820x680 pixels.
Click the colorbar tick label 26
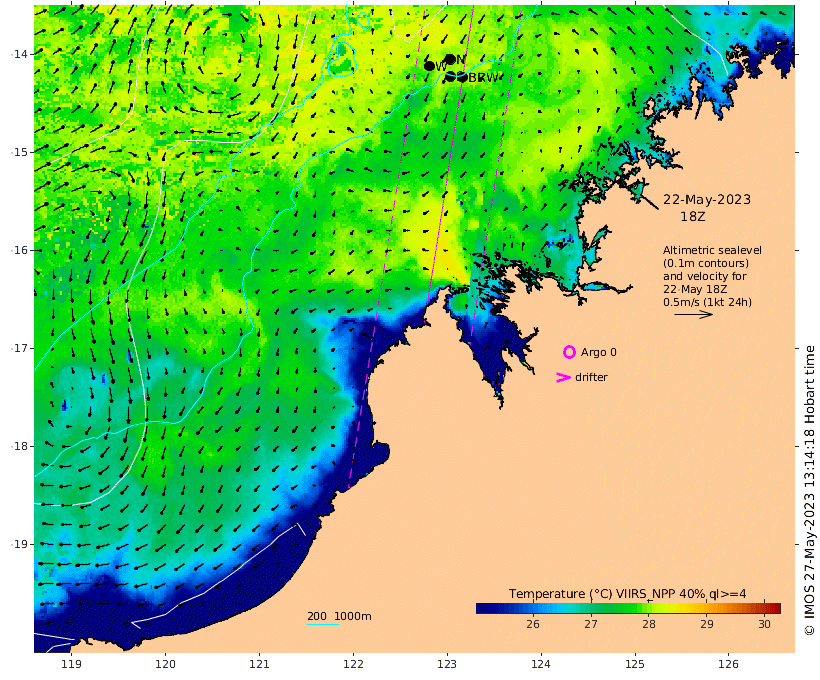click(533, 624)
